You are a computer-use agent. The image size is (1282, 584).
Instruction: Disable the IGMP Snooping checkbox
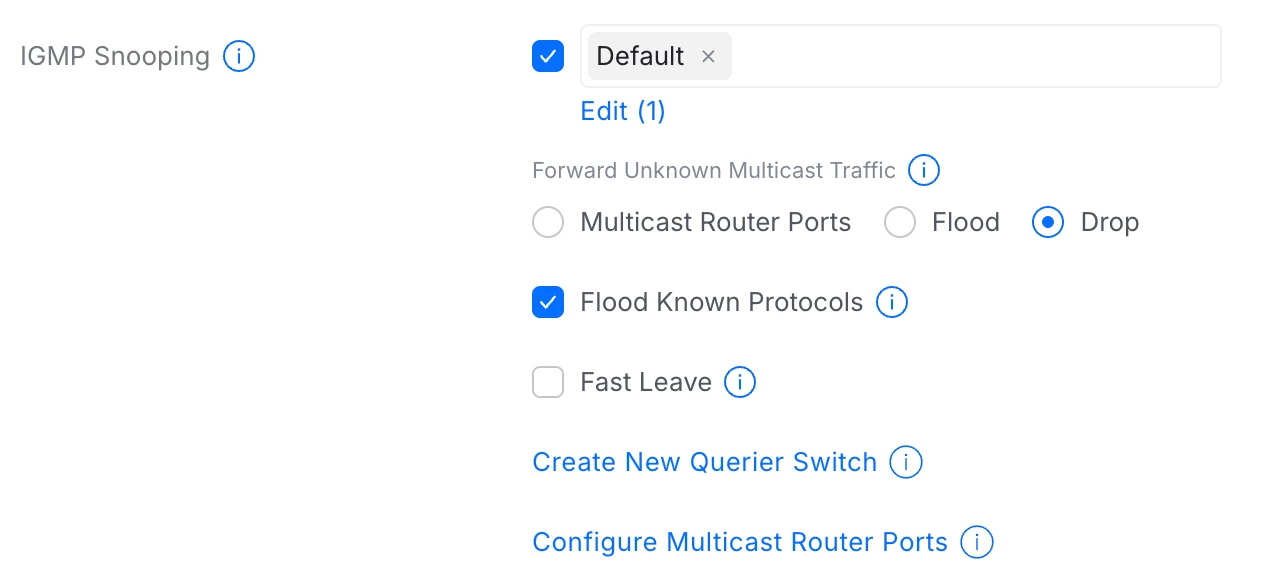tap(548, 56)
